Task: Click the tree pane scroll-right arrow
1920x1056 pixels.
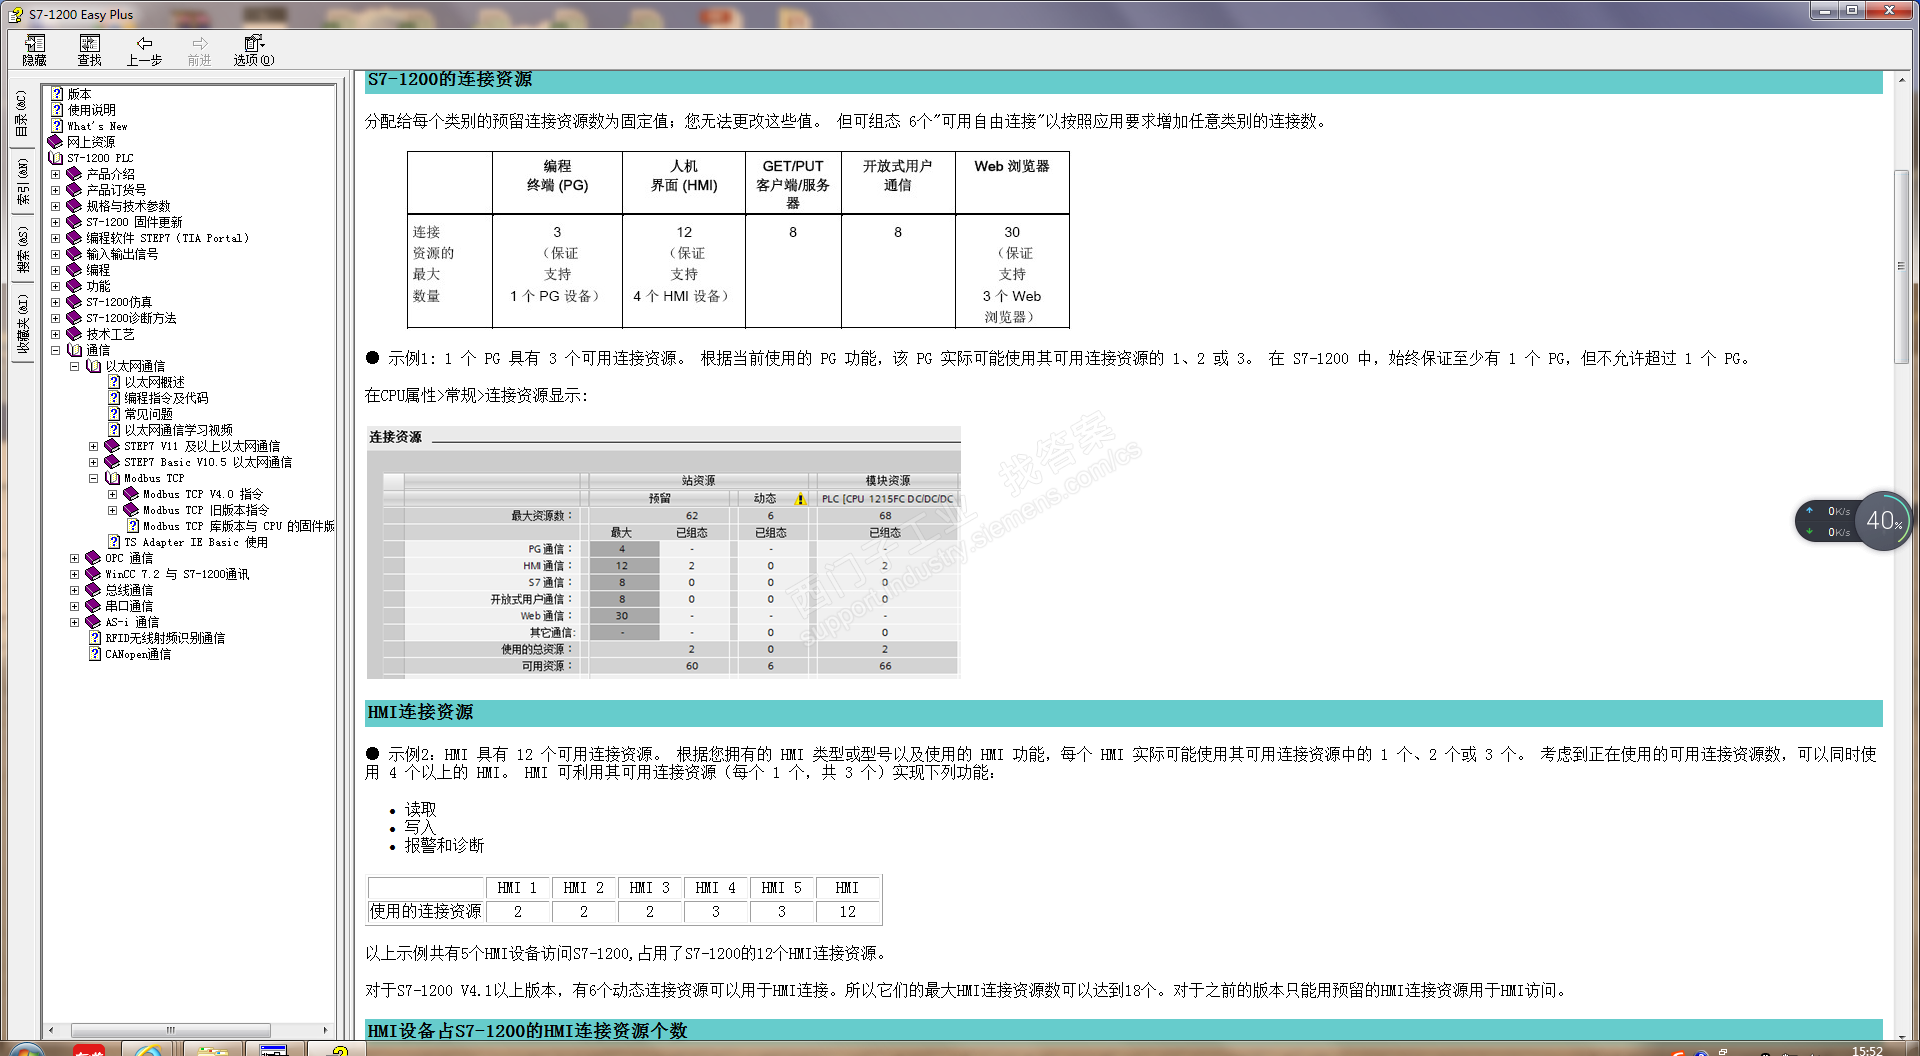Action: click(325, 1030)
